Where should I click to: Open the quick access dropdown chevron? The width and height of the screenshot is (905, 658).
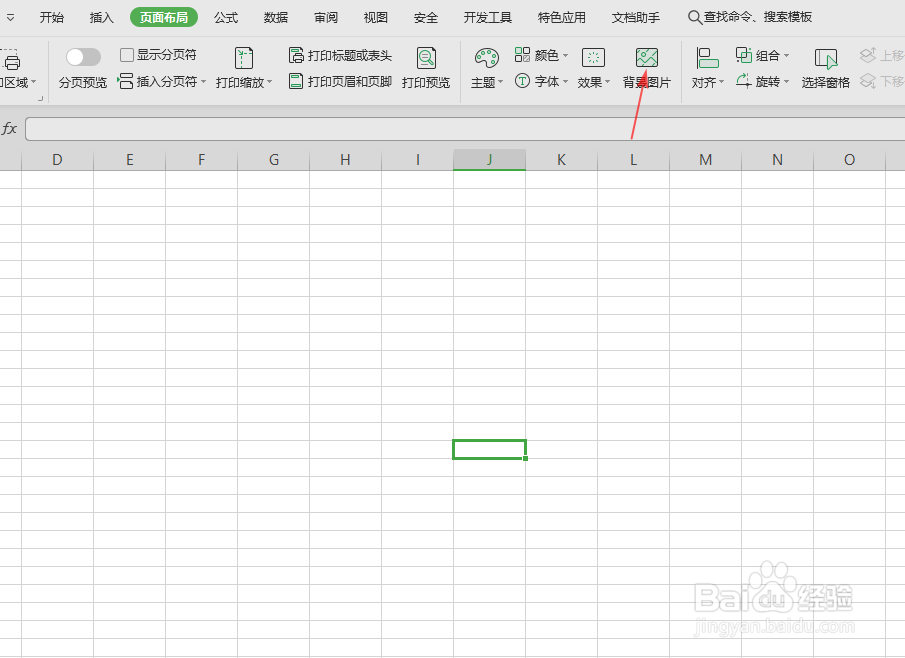[10, 18]
